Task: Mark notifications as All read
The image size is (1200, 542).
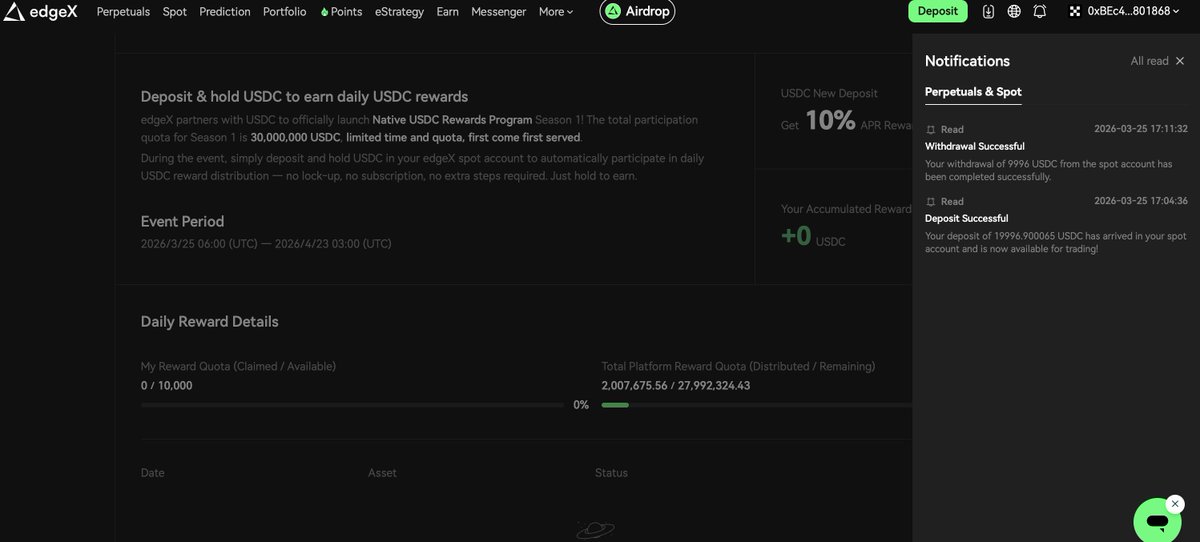Action: 1149,61
